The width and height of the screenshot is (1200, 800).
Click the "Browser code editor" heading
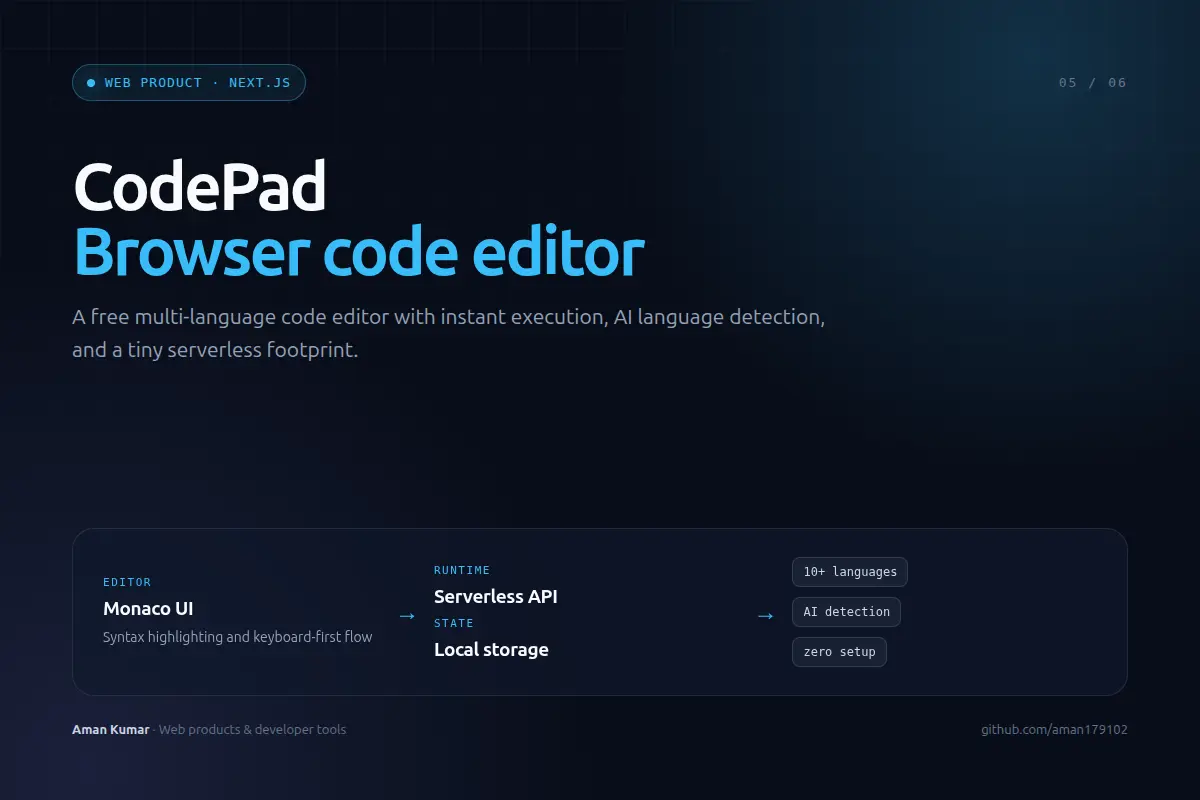coord(359,251)
